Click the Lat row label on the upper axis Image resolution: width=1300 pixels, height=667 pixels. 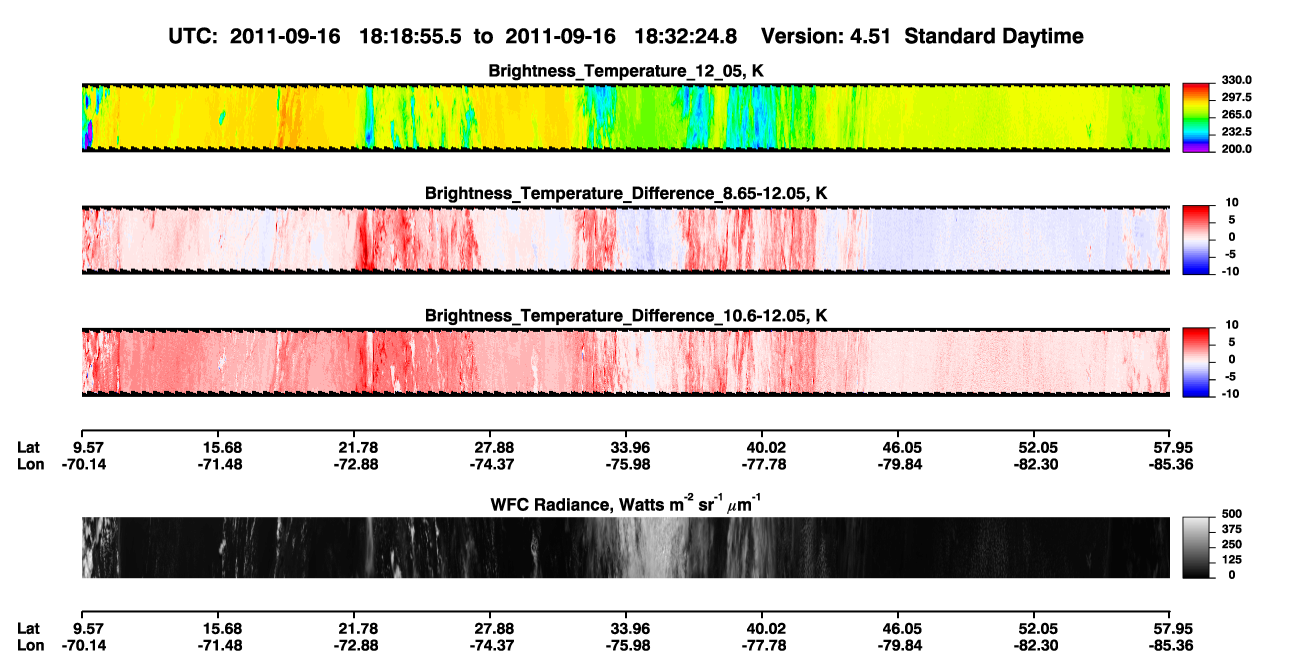(x=29, y=448)
